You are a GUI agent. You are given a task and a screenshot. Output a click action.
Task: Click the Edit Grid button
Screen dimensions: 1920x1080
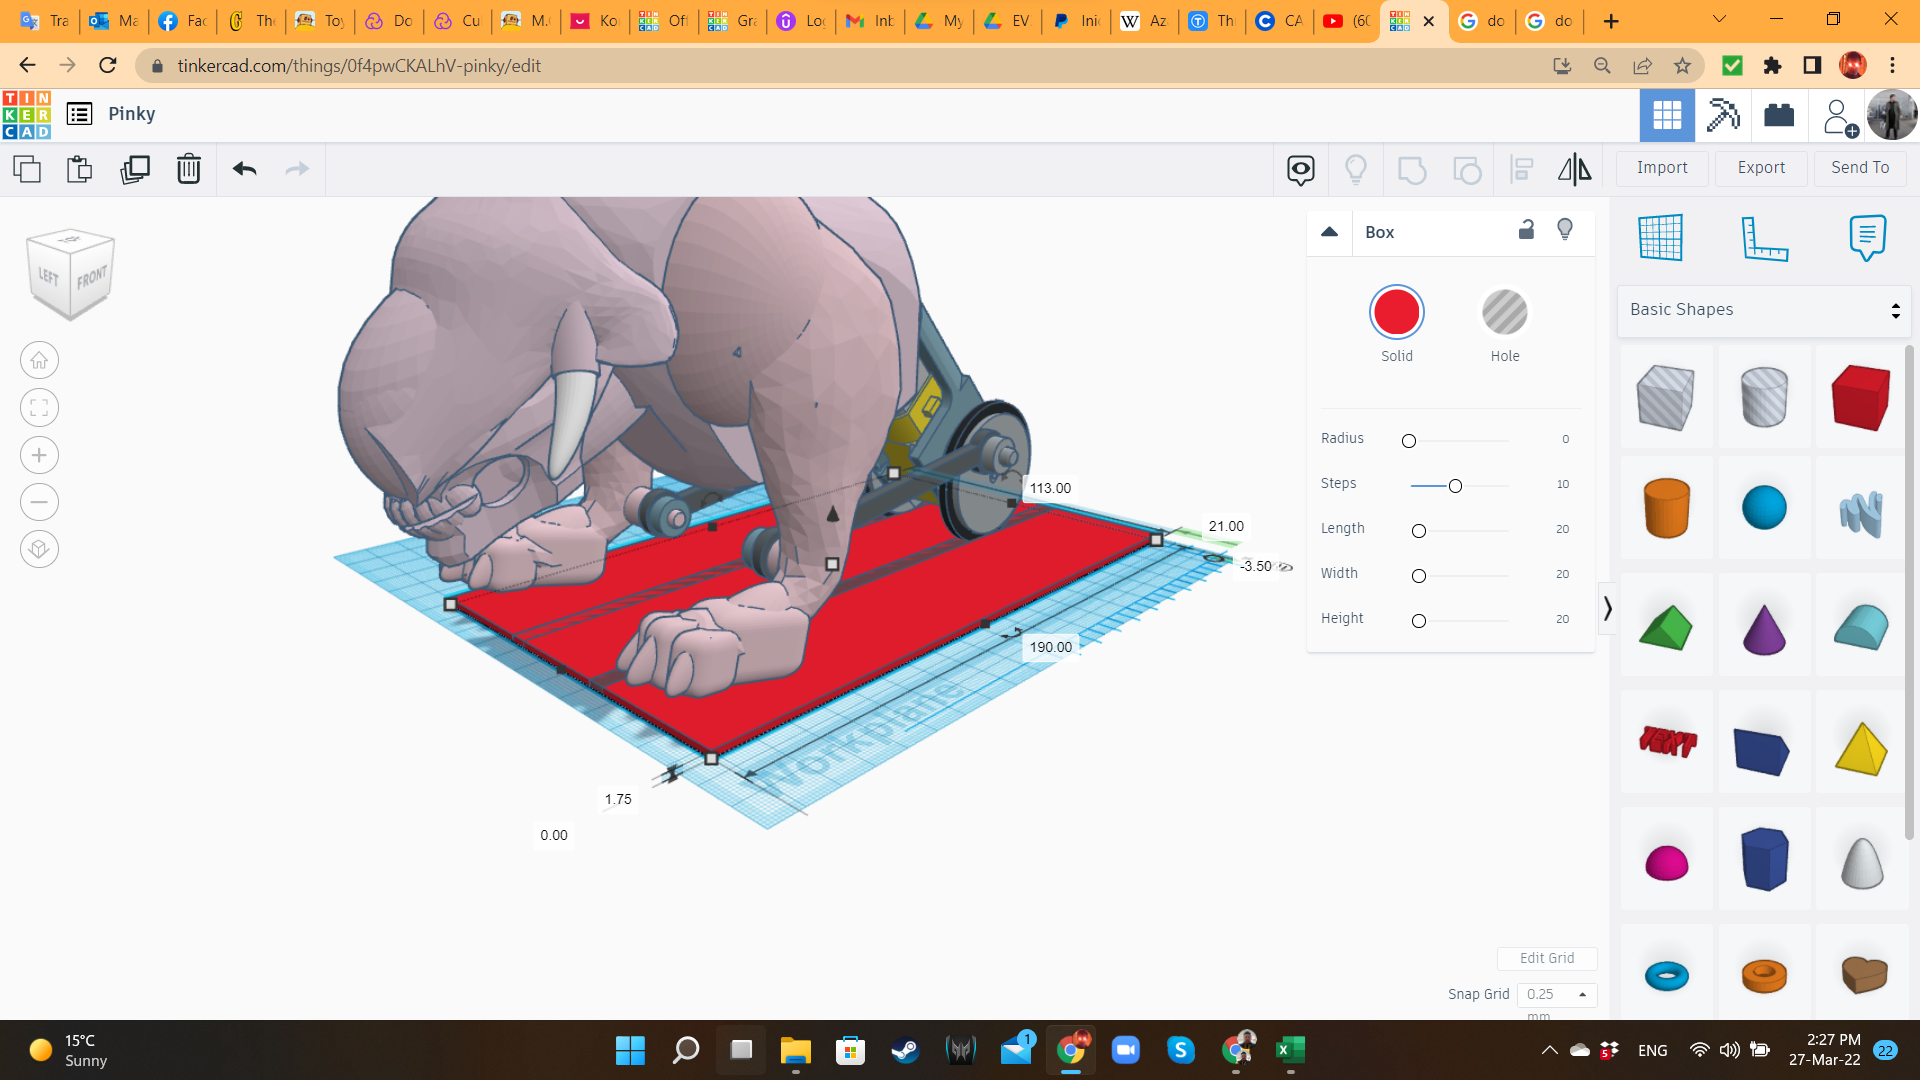[1546, 958]
